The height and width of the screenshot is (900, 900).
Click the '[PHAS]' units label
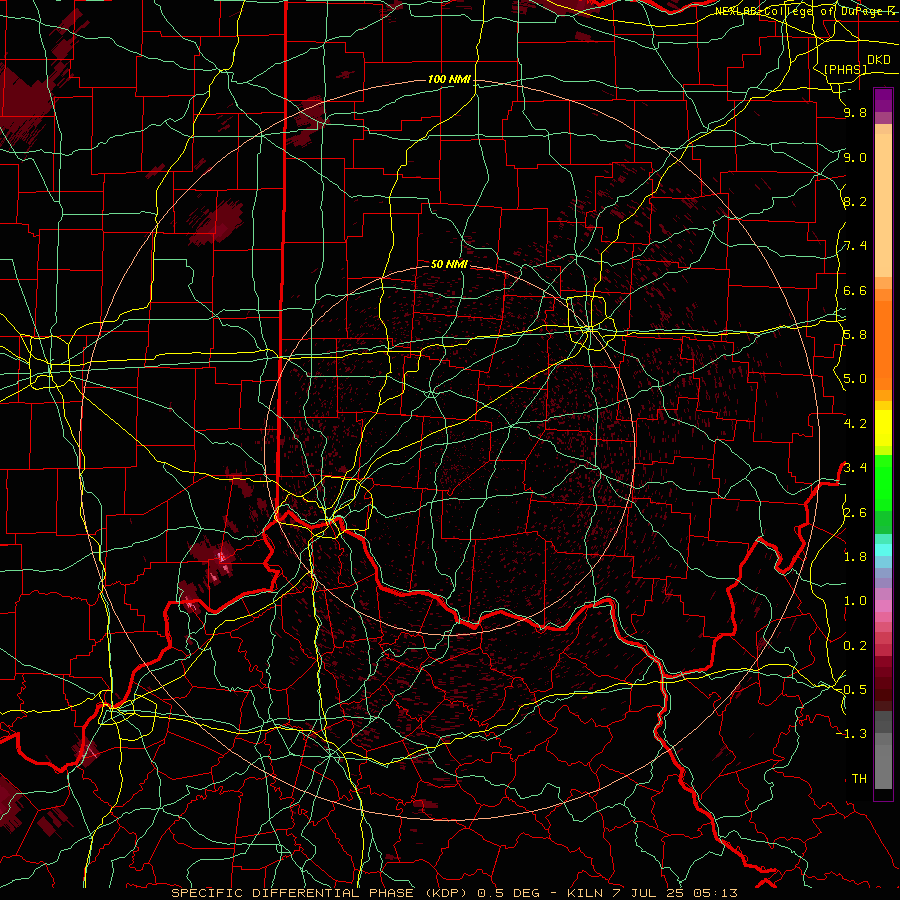click(x=845, y=70)
